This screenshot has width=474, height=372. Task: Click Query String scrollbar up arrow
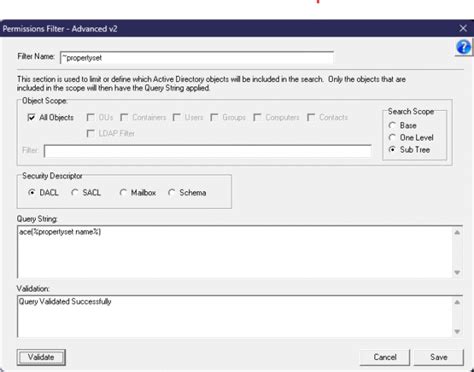tap(457, 232)
